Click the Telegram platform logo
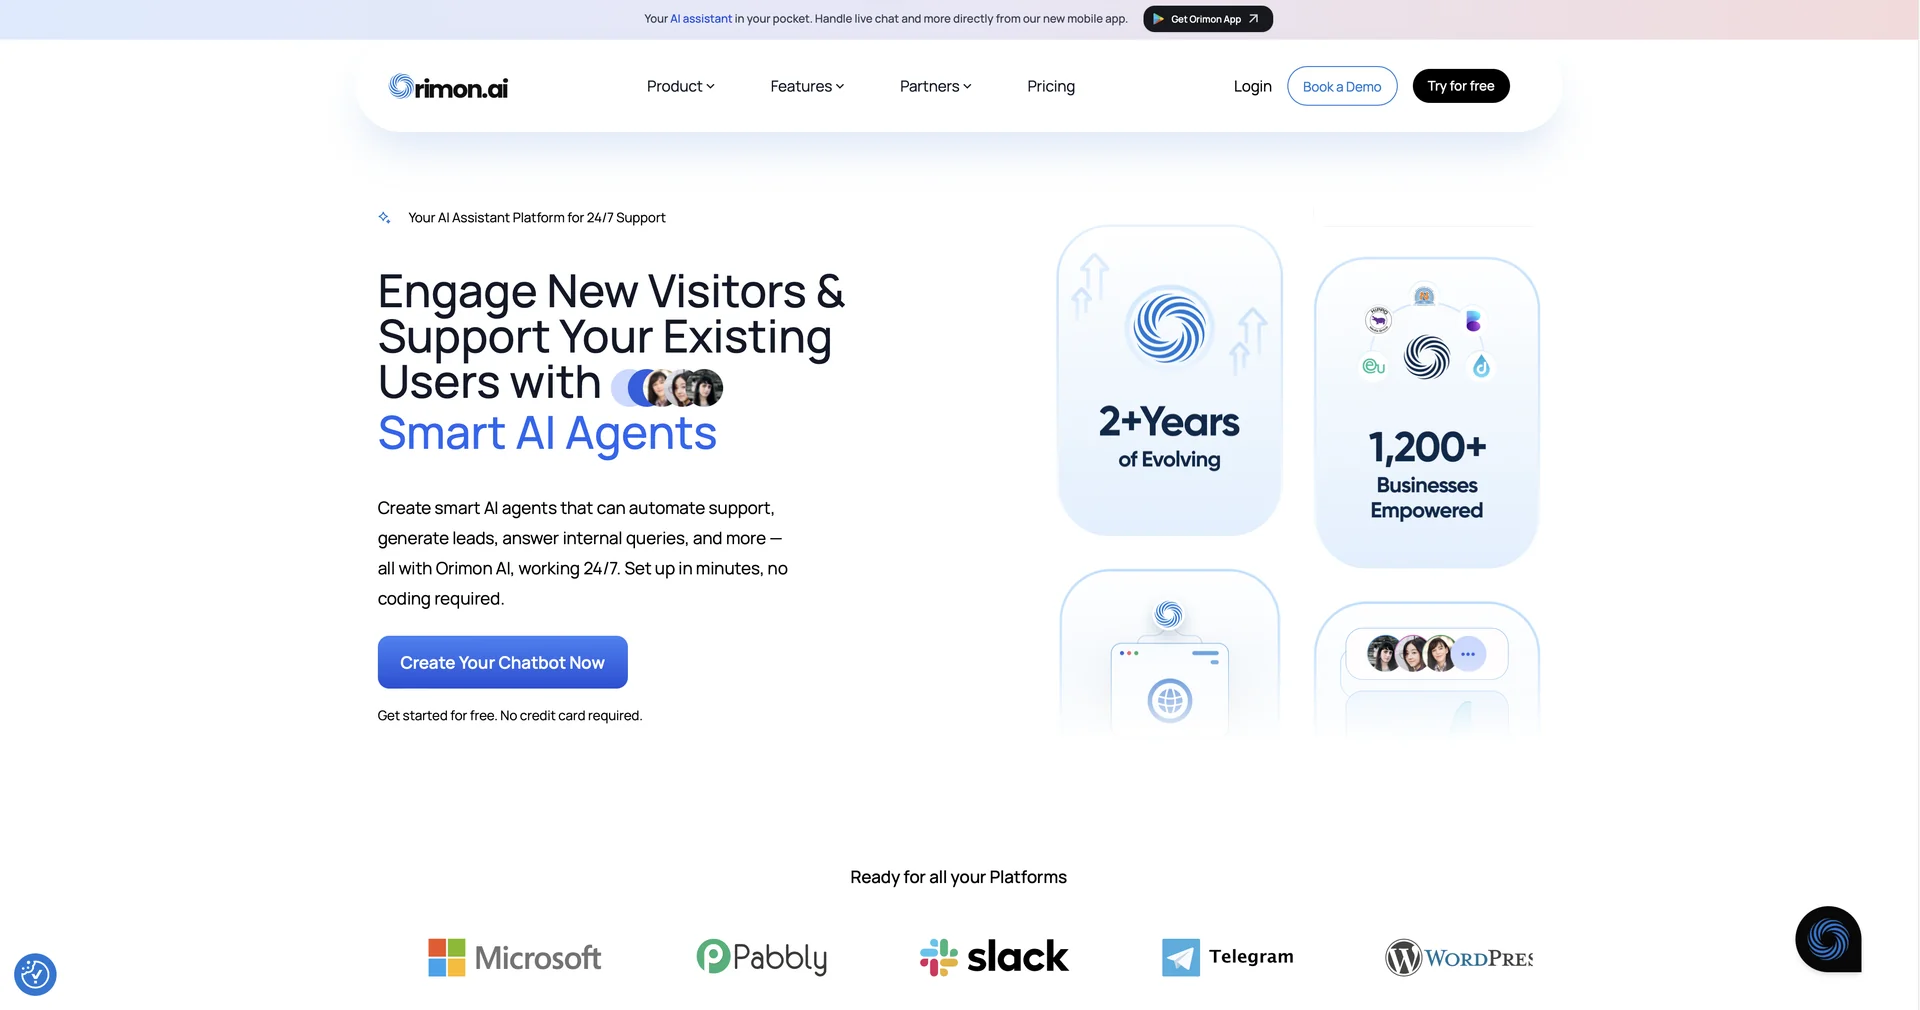Screen dimensions: 1920x1010 [x=1227, y=957]
